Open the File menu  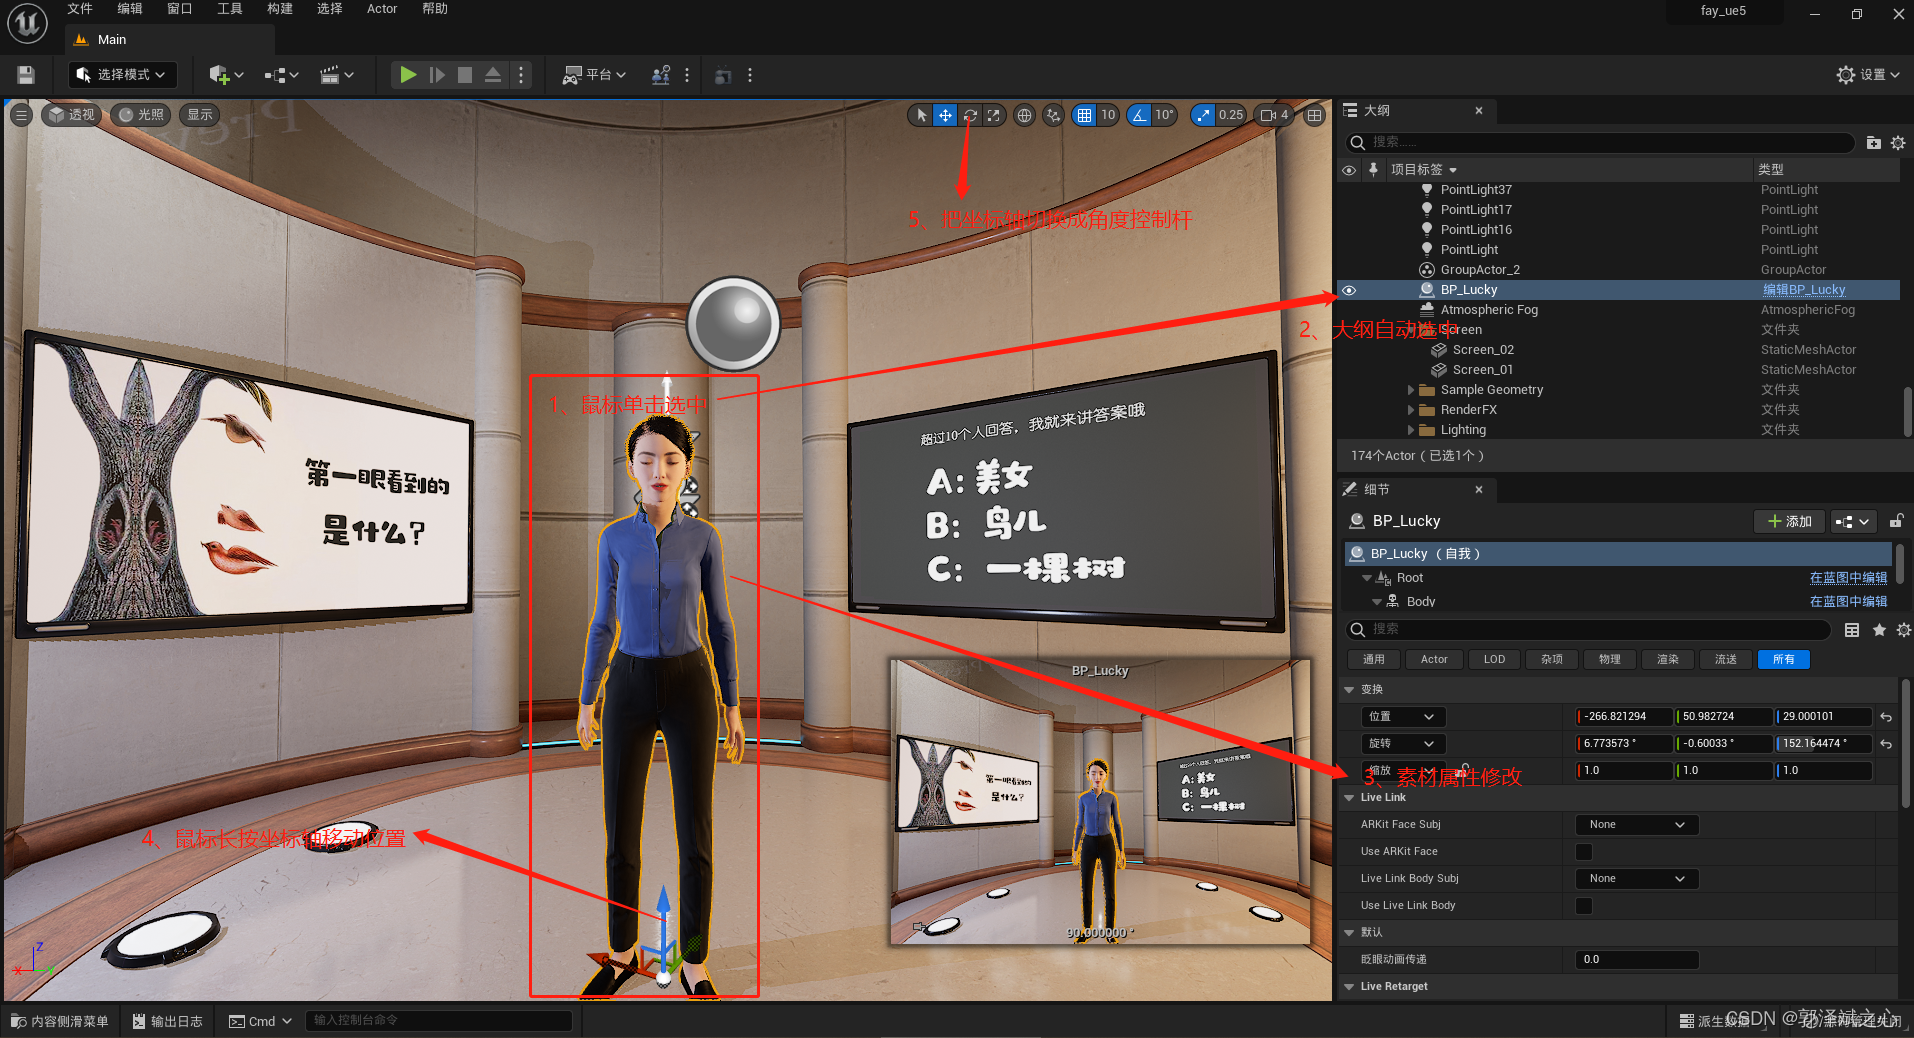point(80,9)
